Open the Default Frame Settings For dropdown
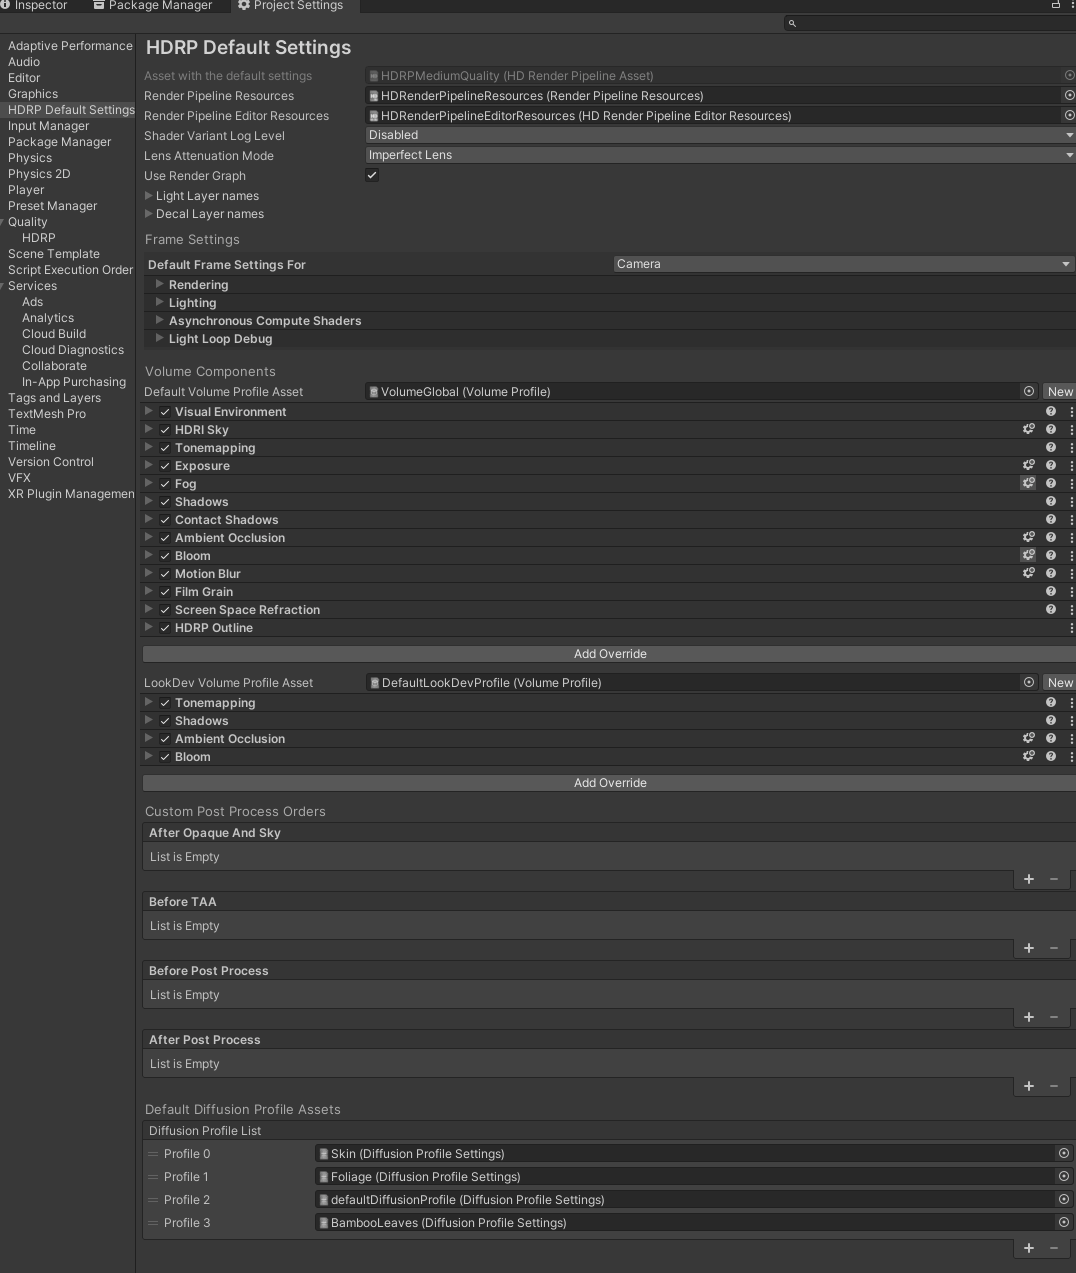Viewport: 1076px width, 1273px height. coord(843,264)
